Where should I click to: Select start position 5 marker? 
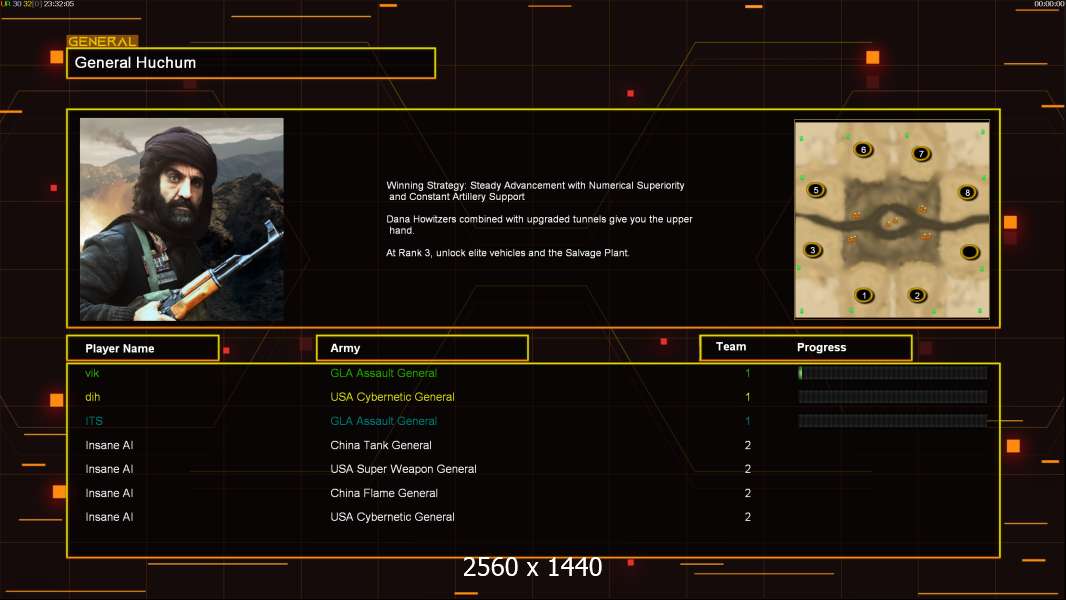[816, 190]
